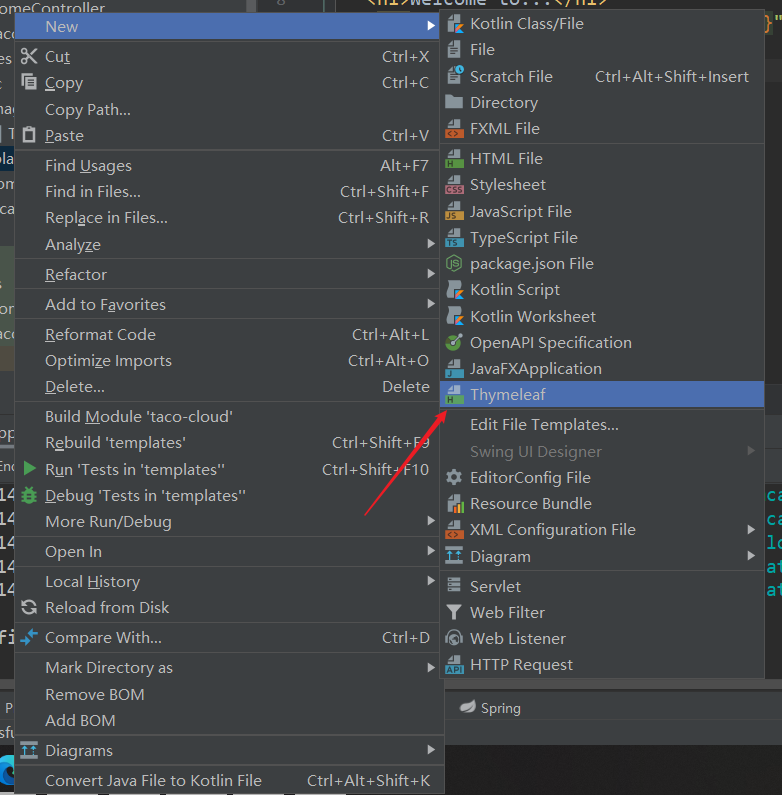The image size is (782, 795).
Task: Expand the Diagrams submenu arrow
Action: click(x=431, y=750)
